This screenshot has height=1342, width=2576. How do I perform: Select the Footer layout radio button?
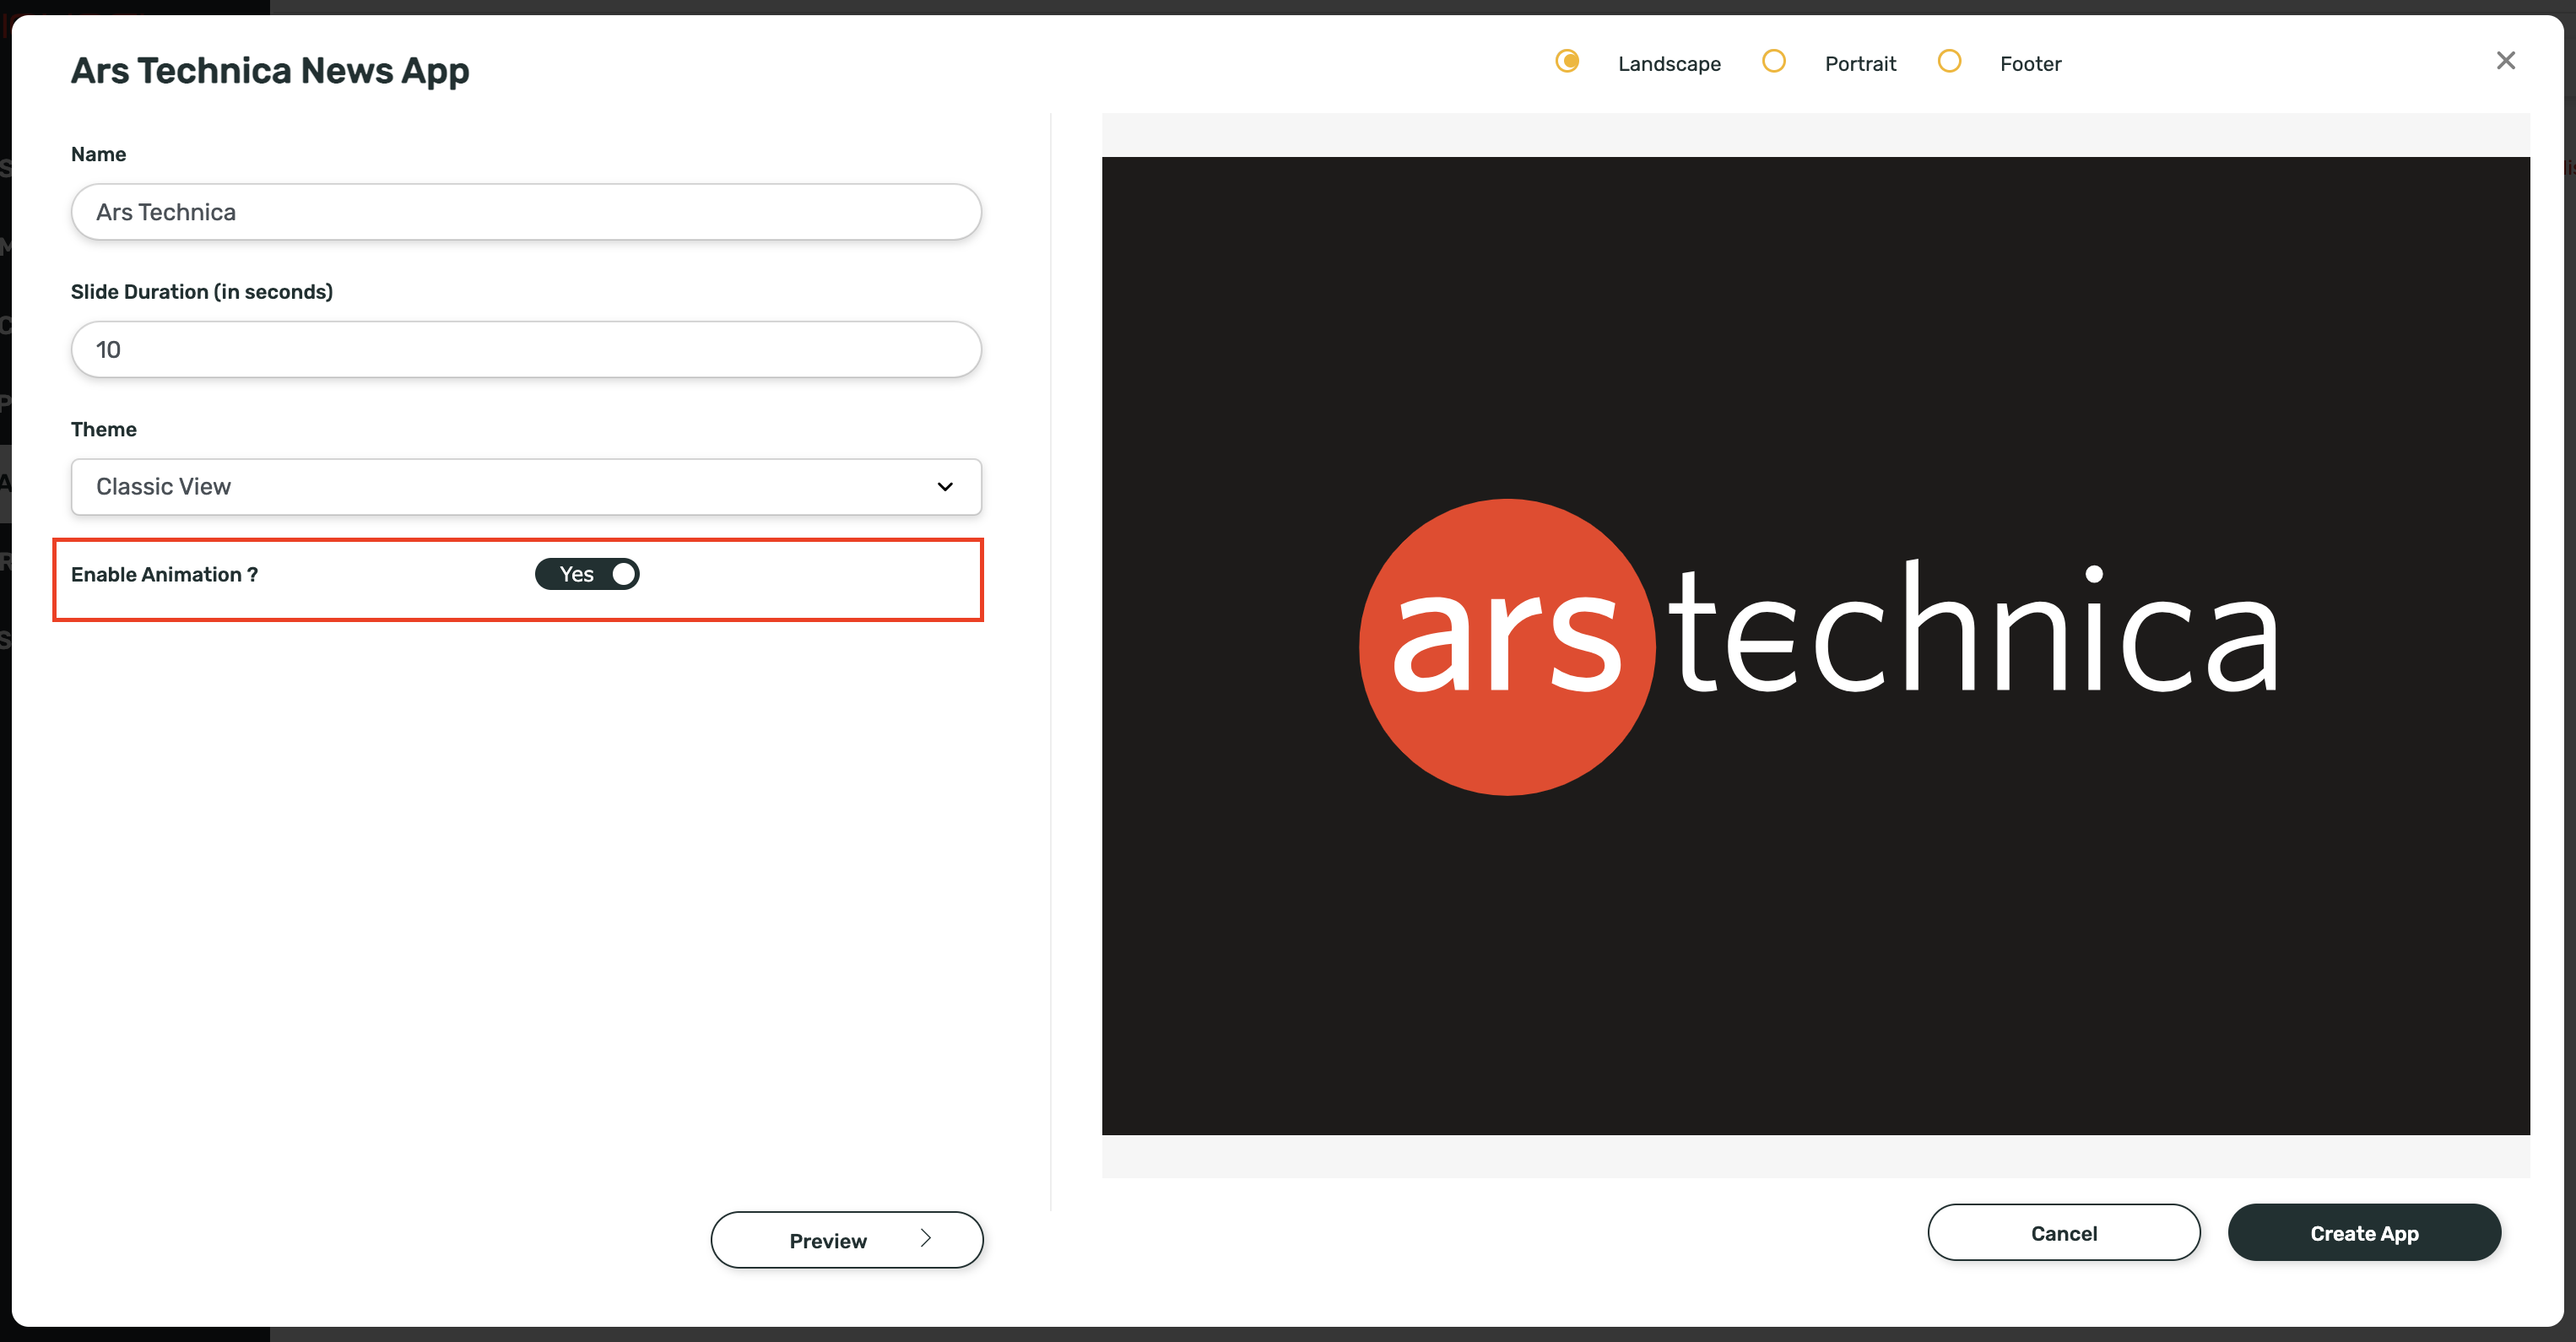coord(1948,62)
